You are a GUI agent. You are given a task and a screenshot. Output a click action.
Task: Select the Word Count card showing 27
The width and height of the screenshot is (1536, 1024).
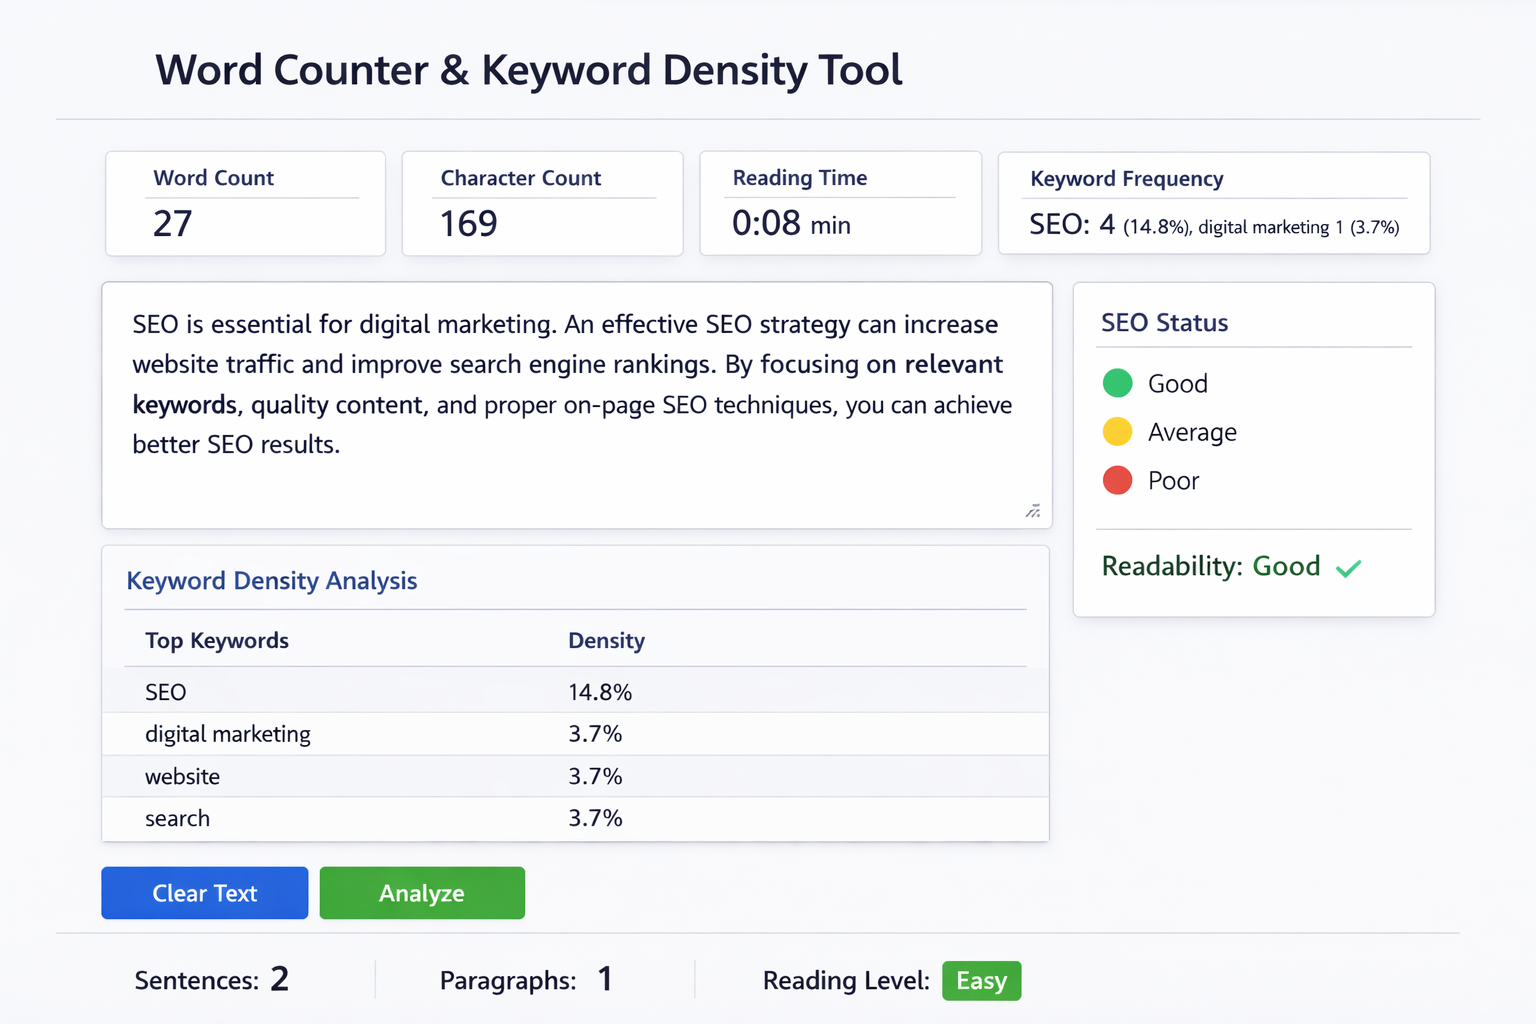pos(245,203)
